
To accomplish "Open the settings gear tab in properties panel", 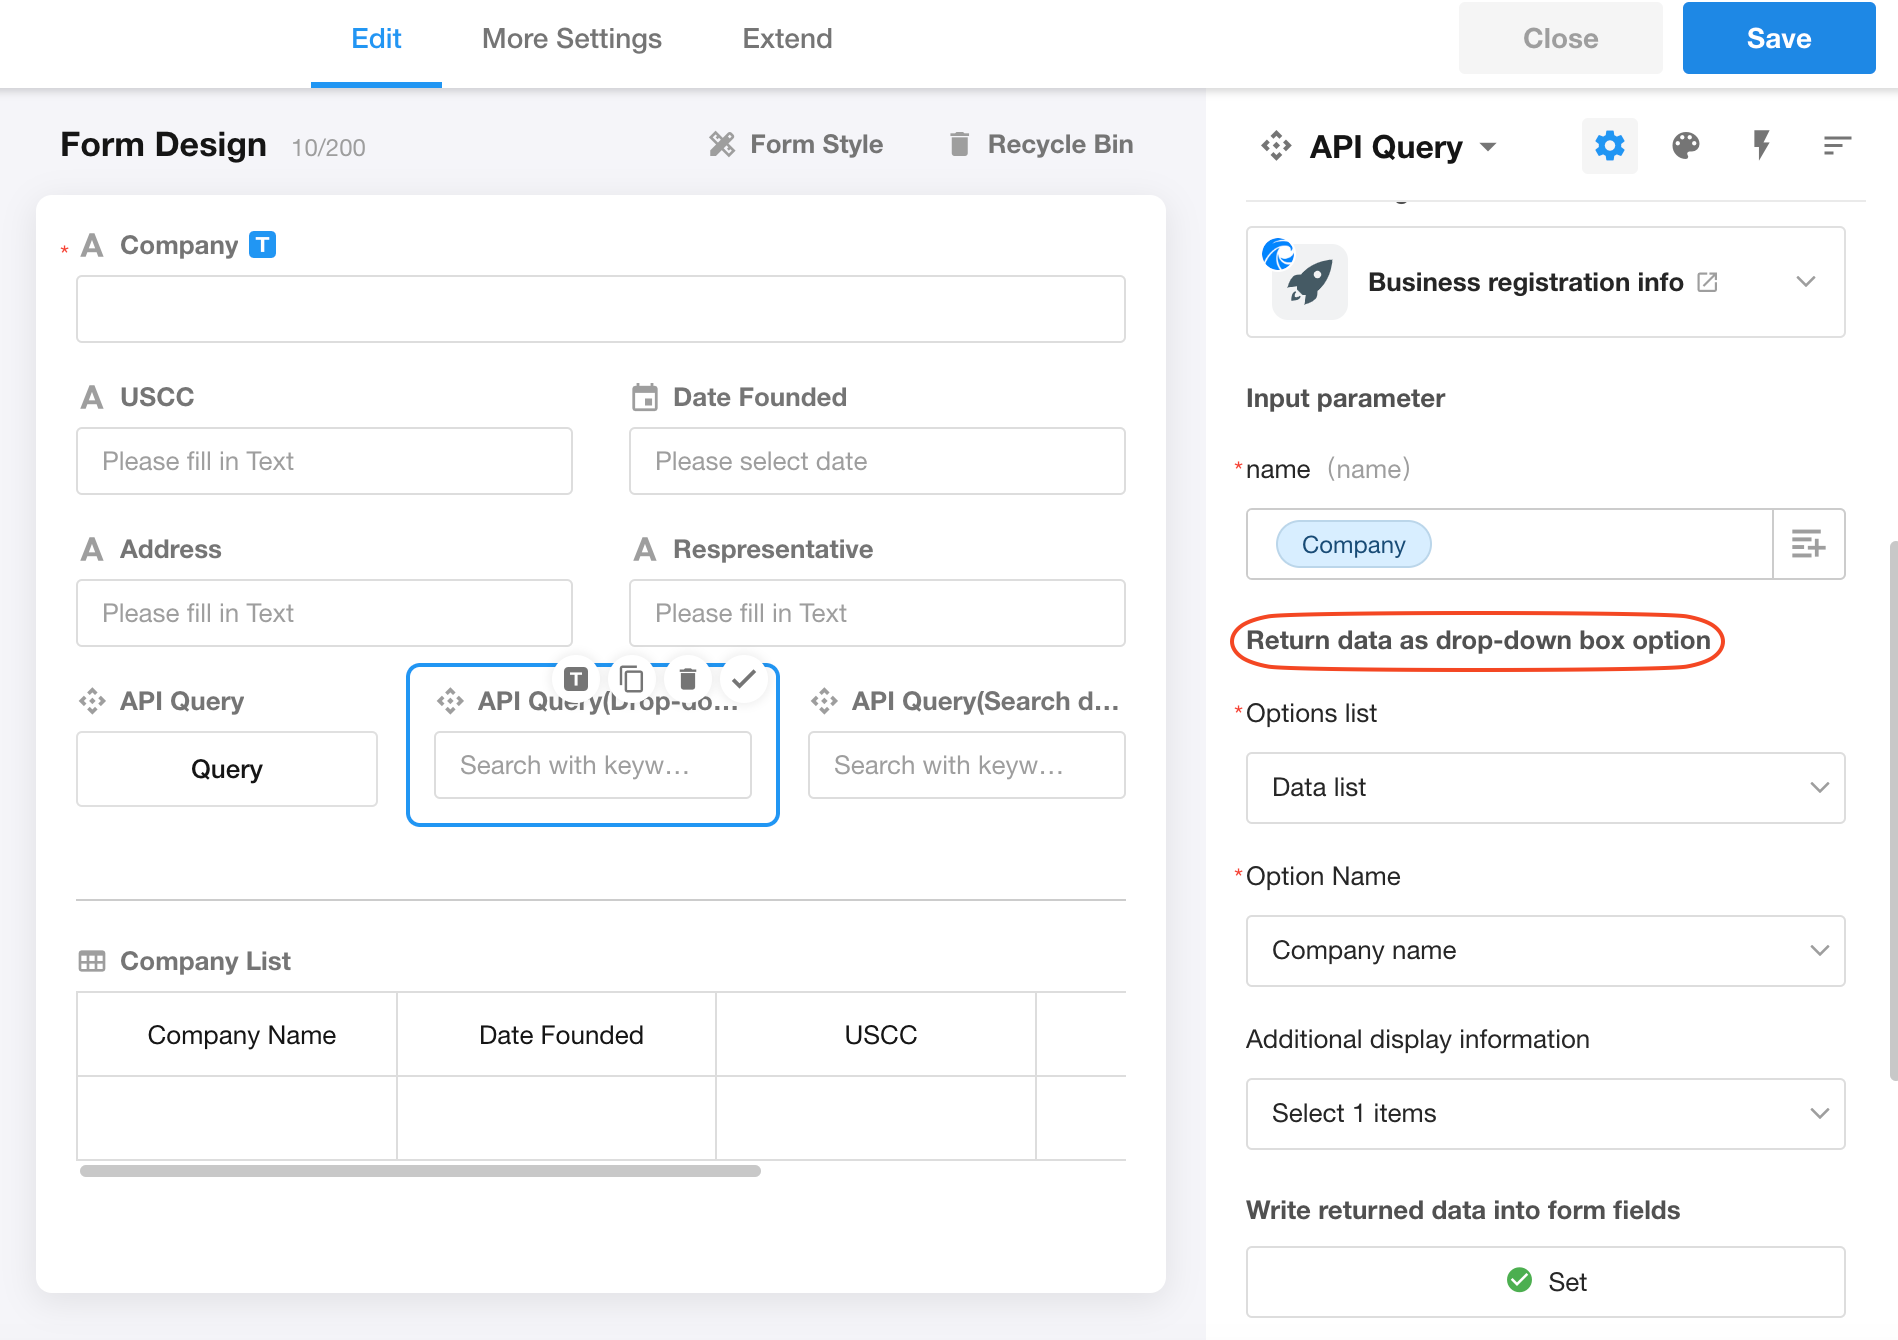I will pyautogui.click(x=1609, y=146).
